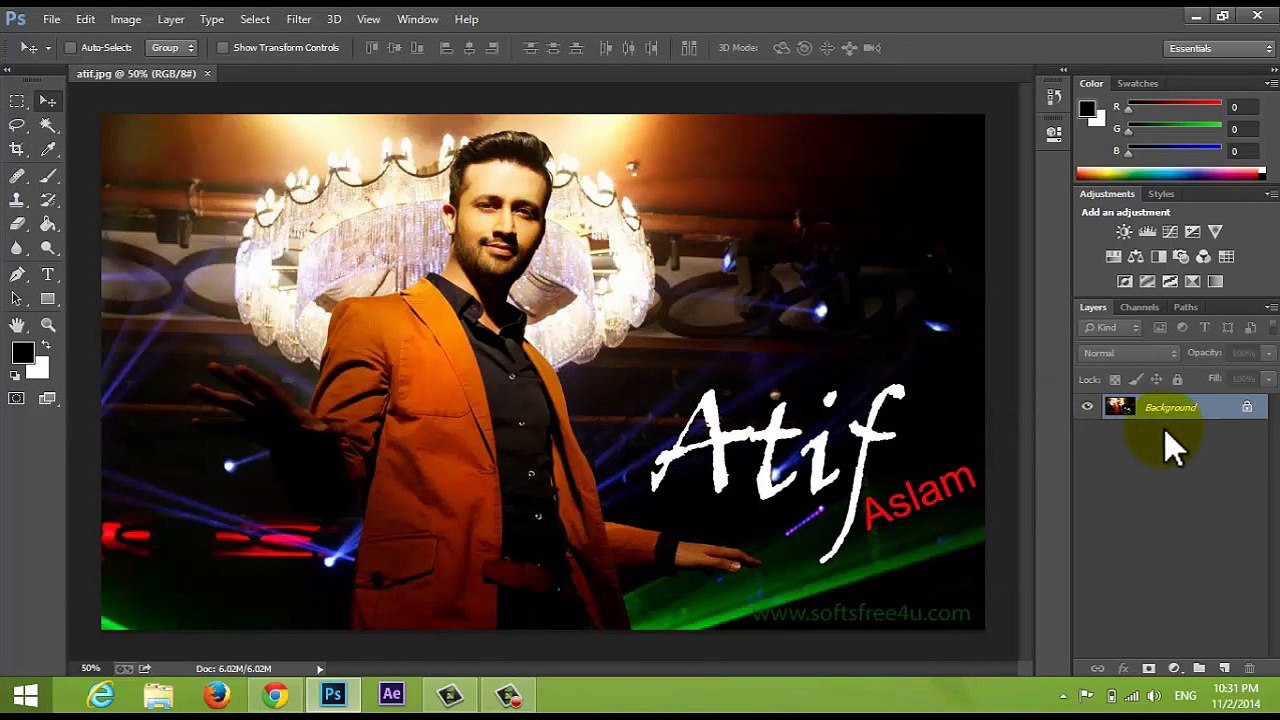The image size is (1280, 720).
Task: Add a Photo Filter adjustment
Action: [x=1181, y=257]
